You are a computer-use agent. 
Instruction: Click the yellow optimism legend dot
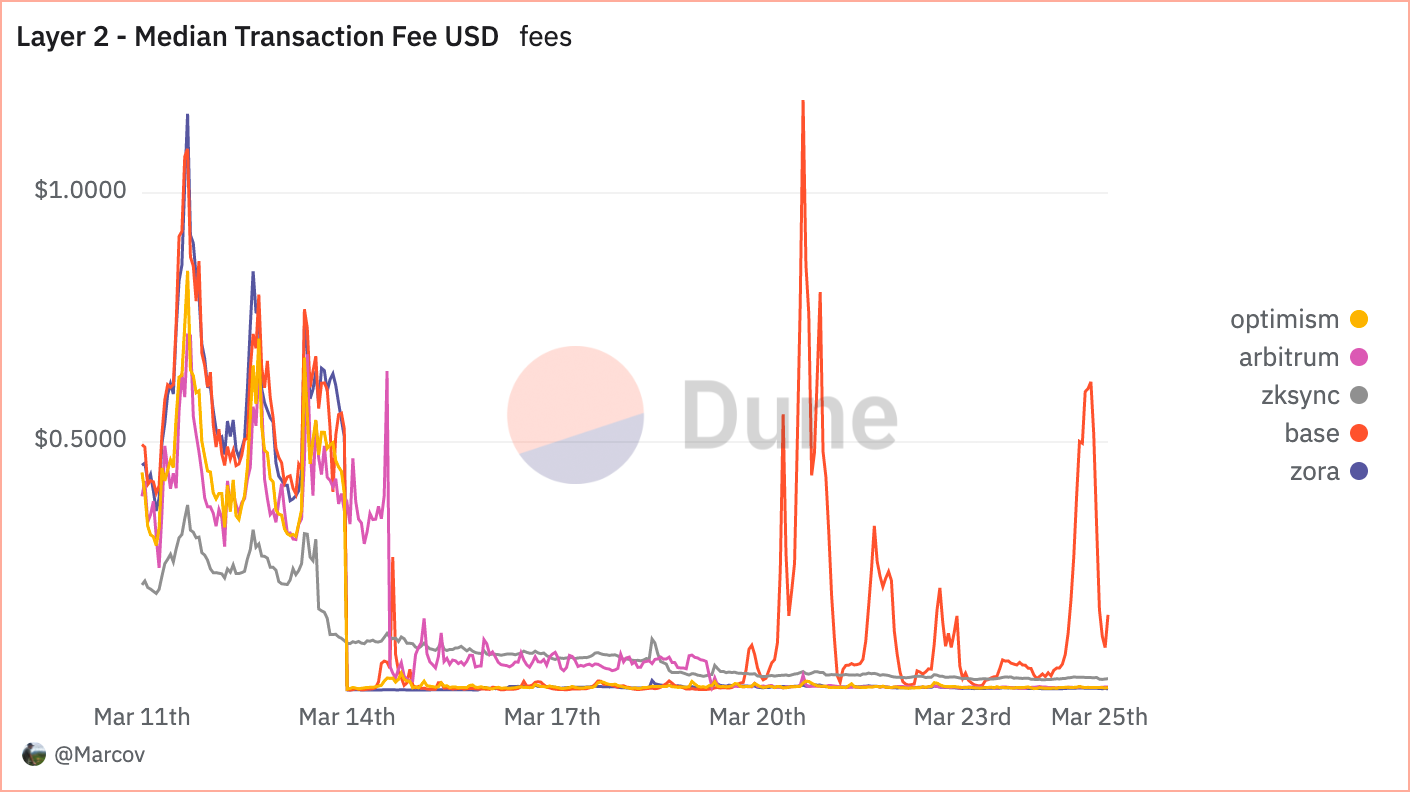pos(1358,320)
